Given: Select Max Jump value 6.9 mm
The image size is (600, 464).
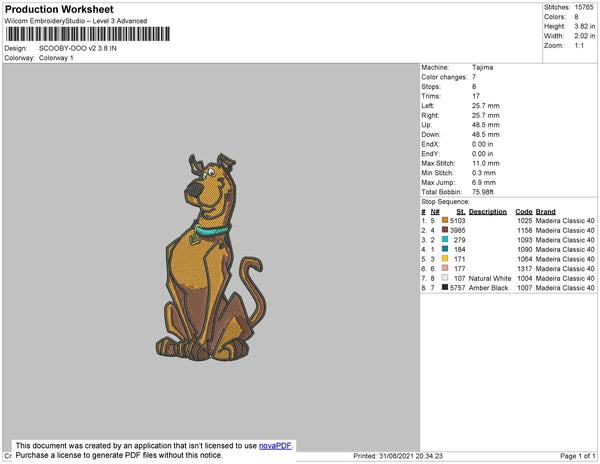Looking at the screenshot, I should click(x=484, y=182).
